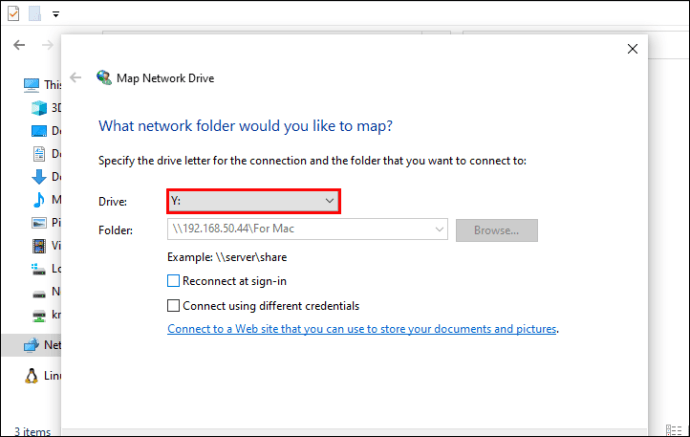This screenshot has height=437, width=690.
Task: Click the Explorer forward navigation arrow
Action: click(x=45, y=45)
